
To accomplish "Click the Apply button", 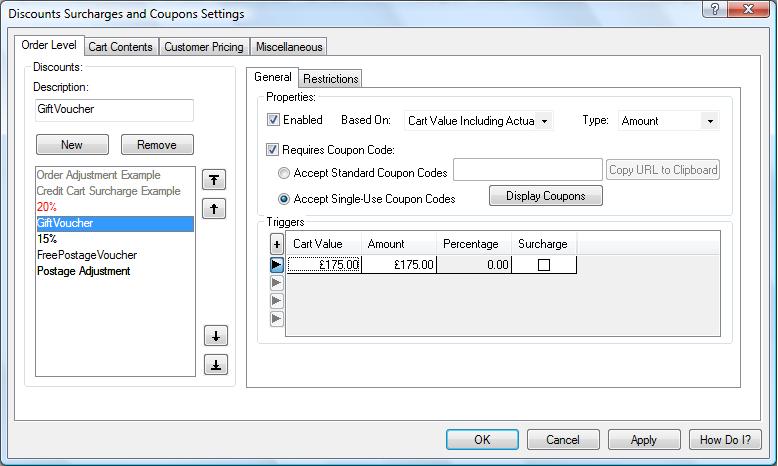I will (x=644, y=440).
